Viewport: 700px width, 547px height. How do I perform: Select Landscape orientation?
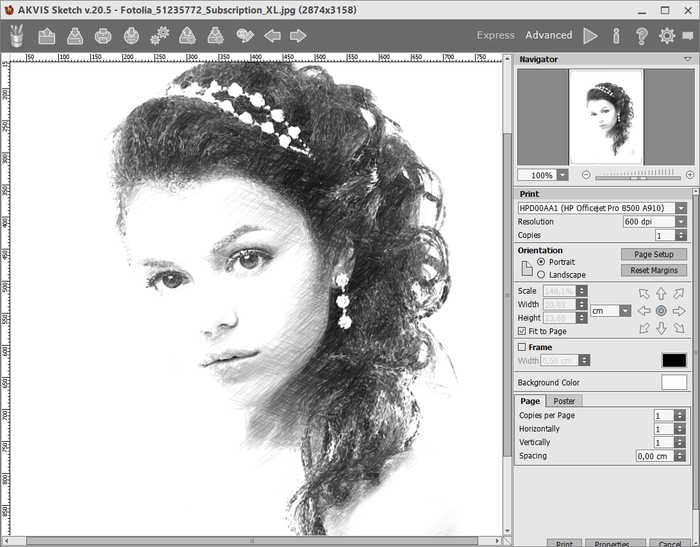541,275
